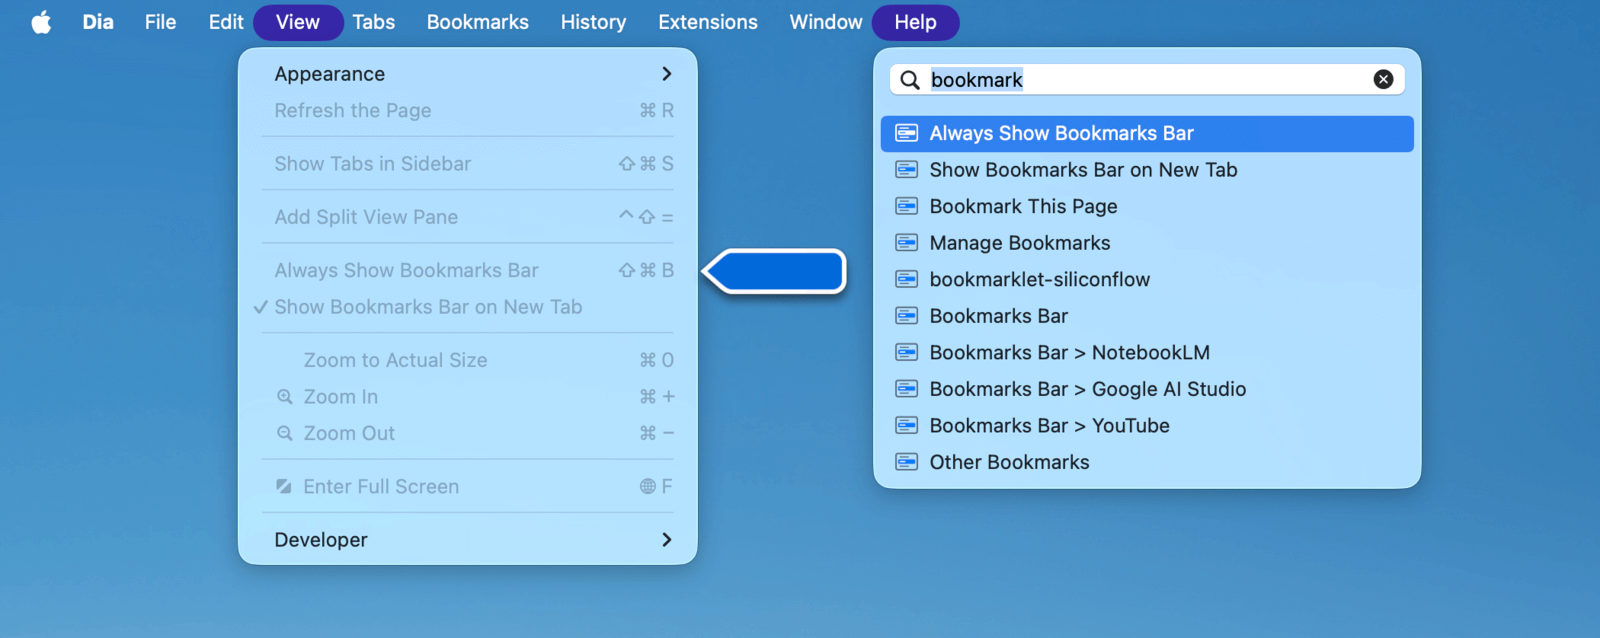Click the magnifying glass search icon
Viewport: 1600px width, 638px height.
(910, 80)
